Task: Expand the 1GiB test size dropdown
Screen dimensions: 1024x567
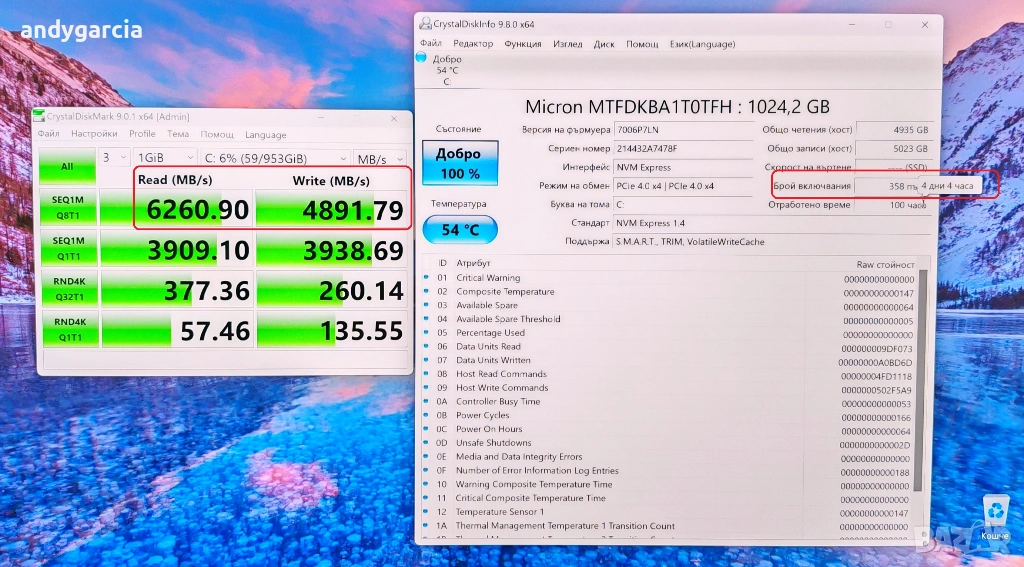Action: pyautogui.click(x=166, y=158)
